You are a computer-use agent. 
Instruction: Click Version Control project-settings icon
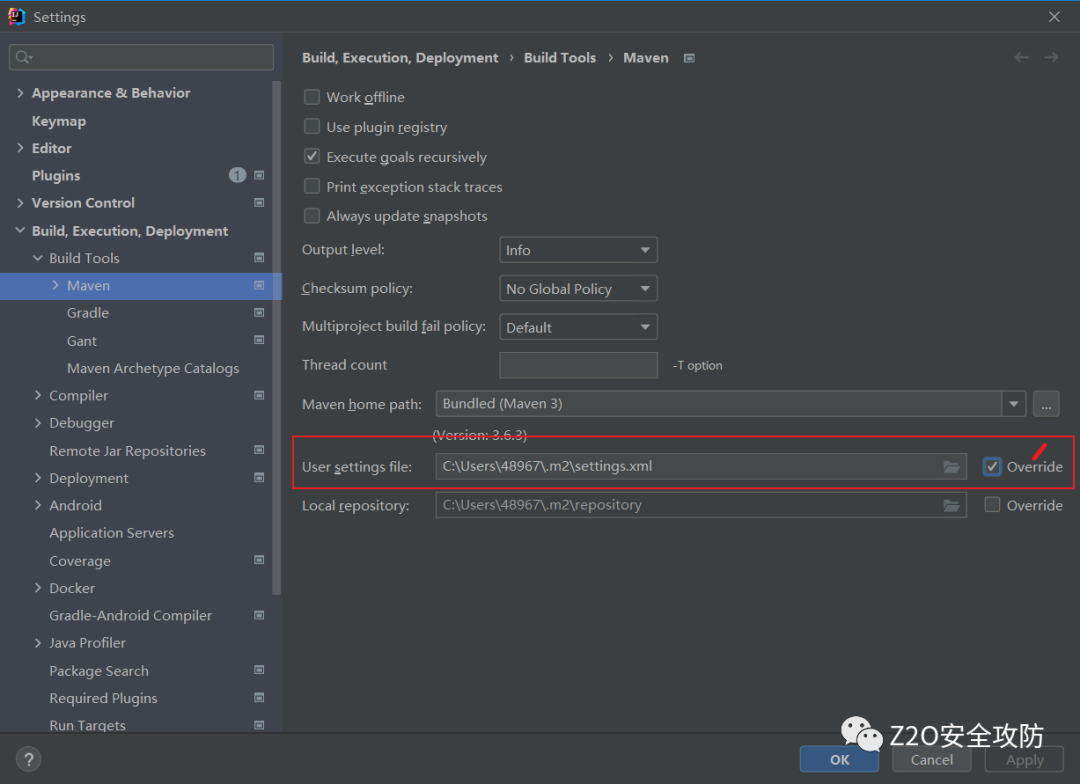pyautogui.click(x=259, y=203)
